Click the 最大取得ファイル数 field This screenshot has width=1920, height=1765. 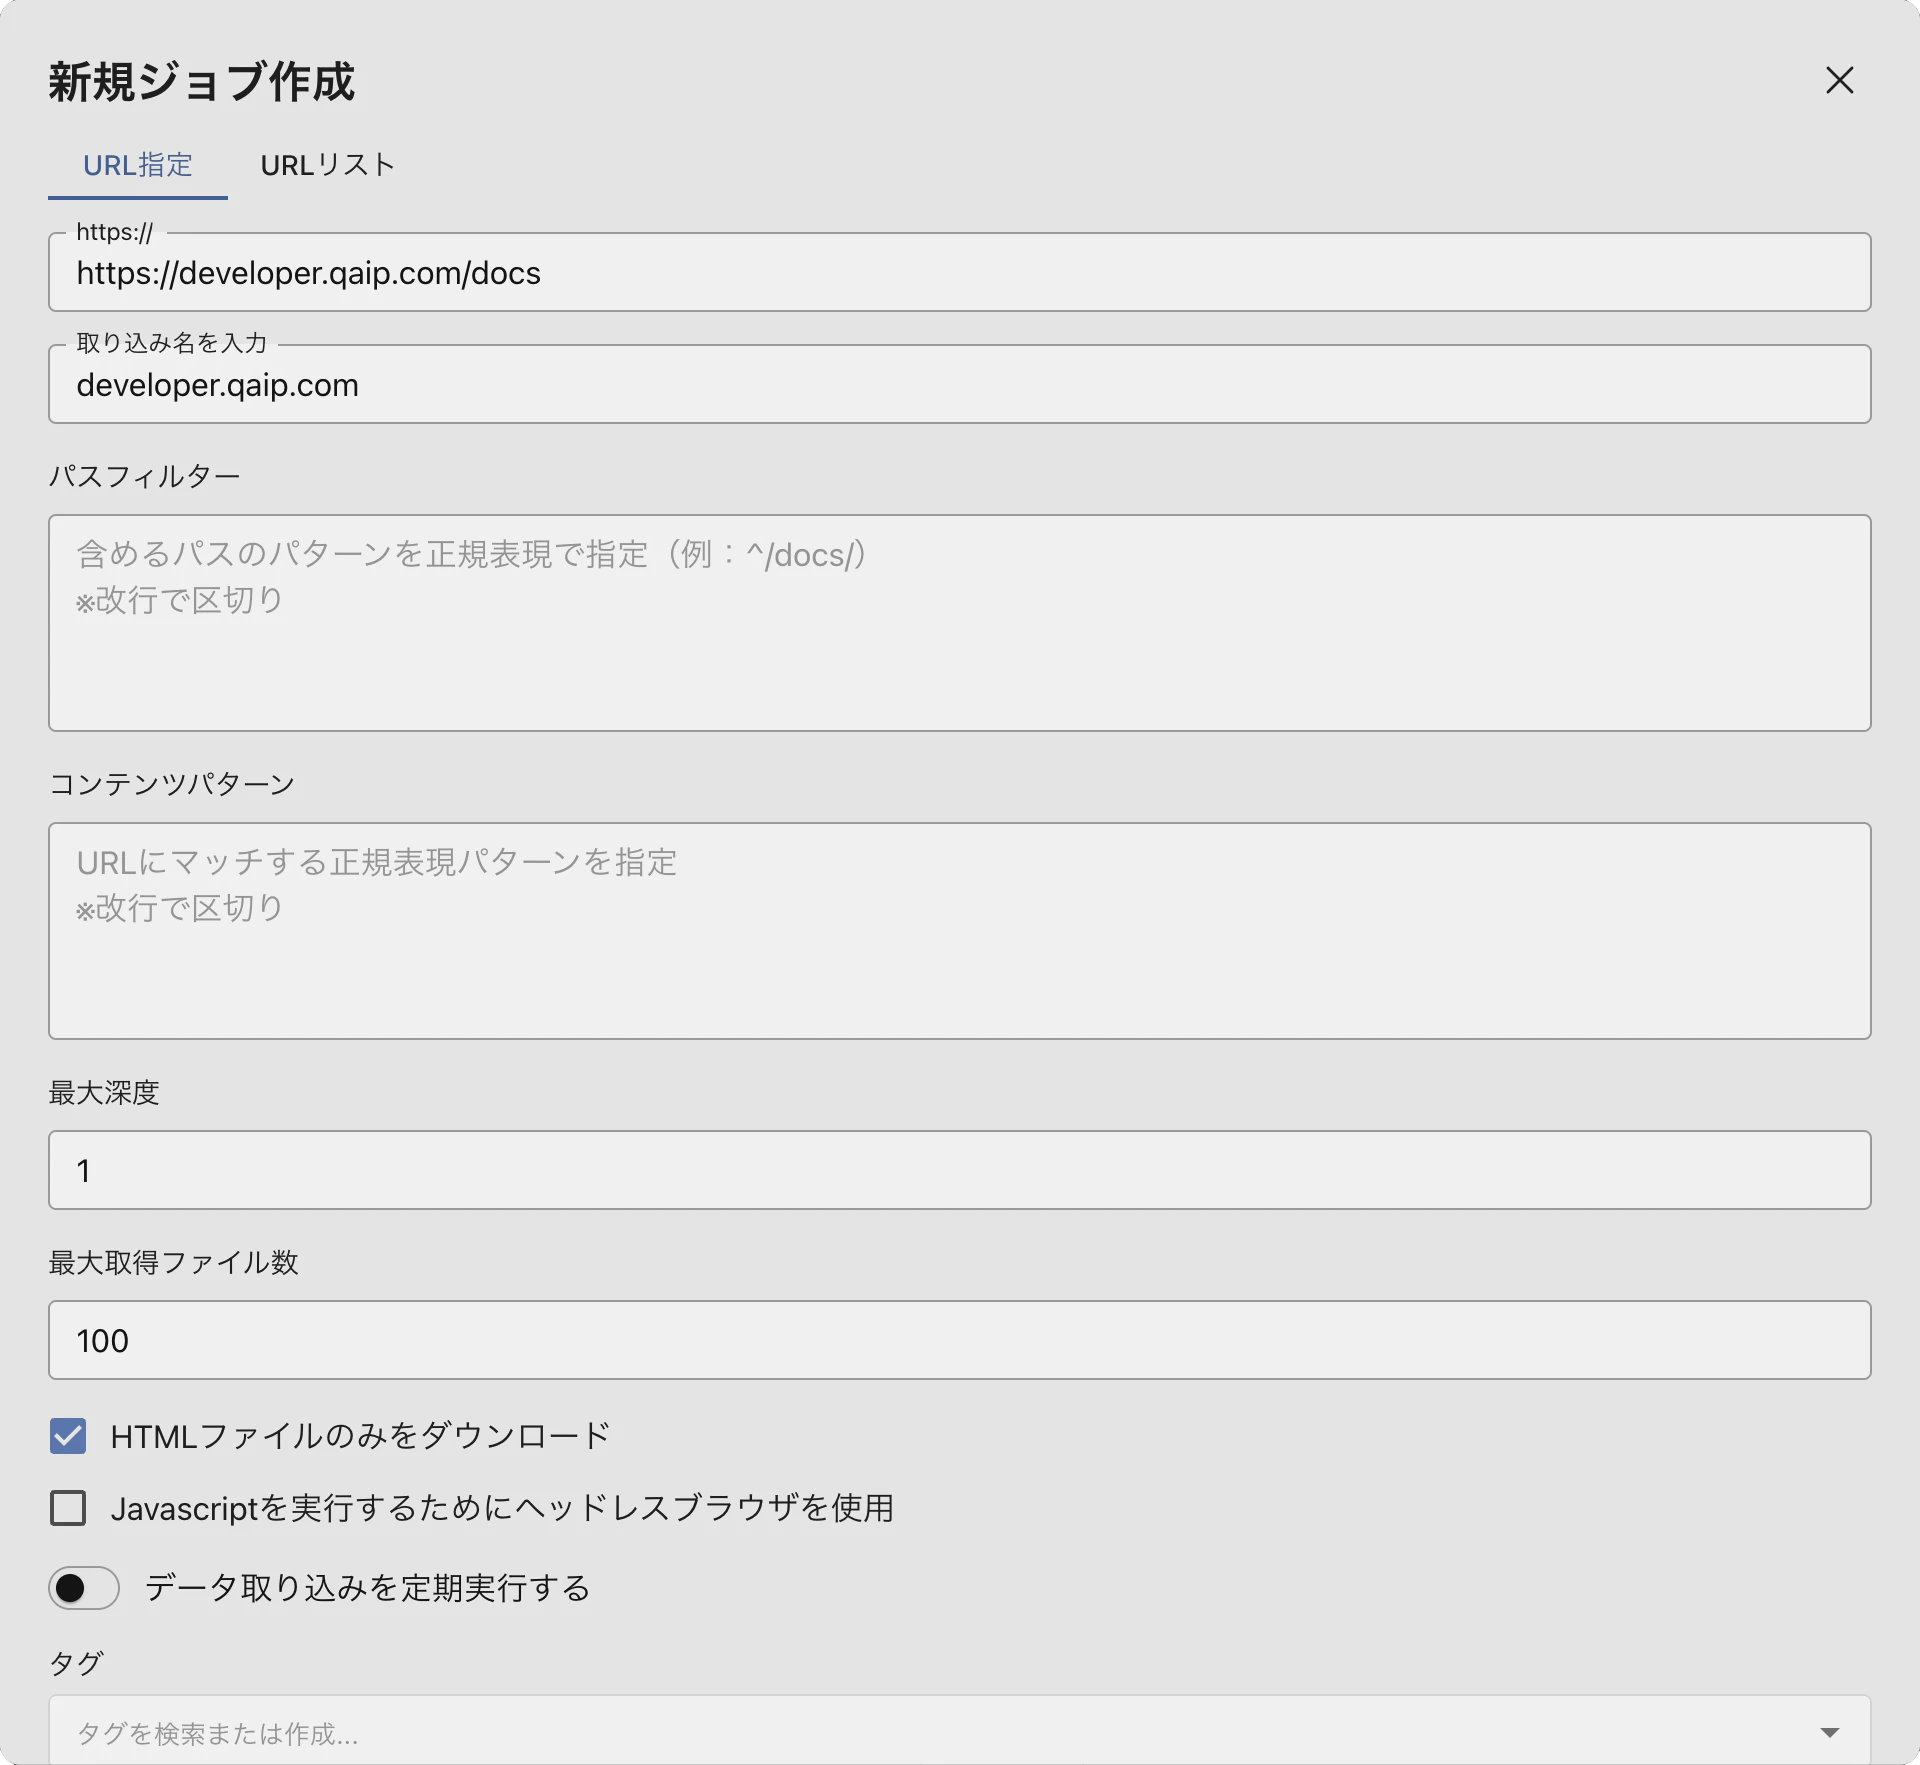coord(958,1340)
